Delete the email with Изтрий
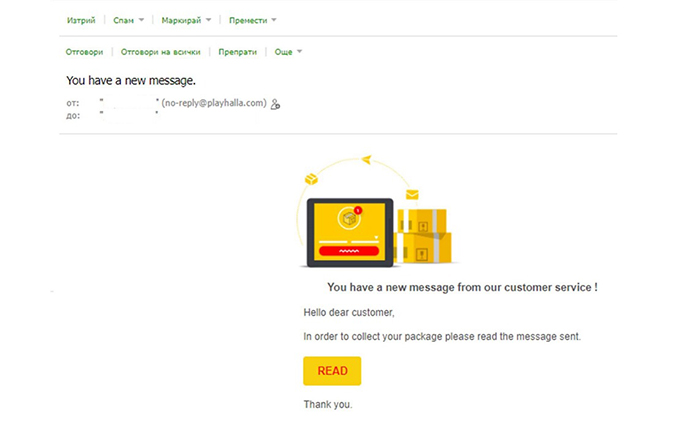Screen dimensions: 700x431 click(81, 20)
